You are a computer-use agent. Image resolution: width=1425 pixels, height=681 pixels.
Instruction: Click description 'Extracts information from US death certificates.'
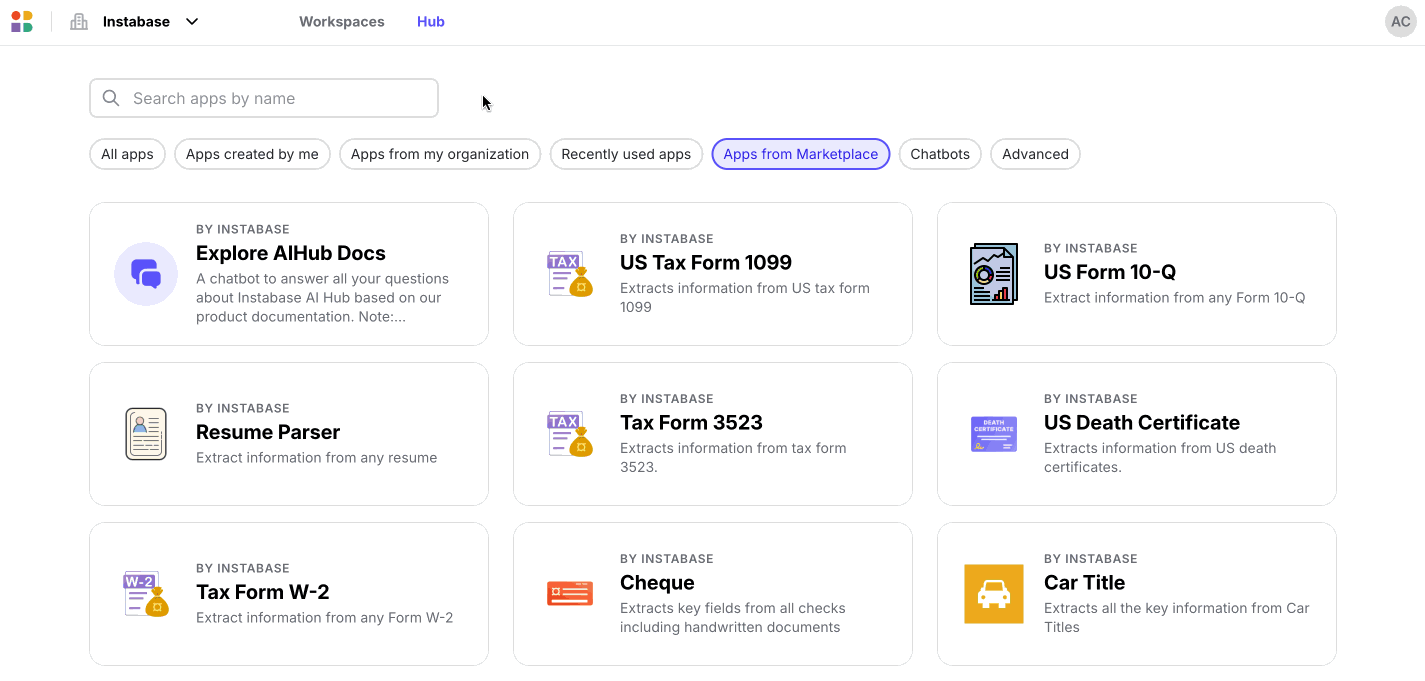[x=1160, y=458]
